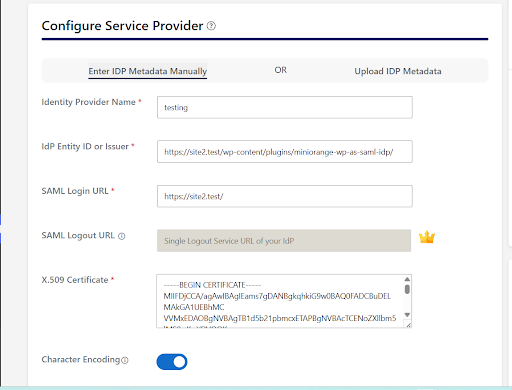Select the Enter IDP Metadata Manually tab

coord(148,71)
